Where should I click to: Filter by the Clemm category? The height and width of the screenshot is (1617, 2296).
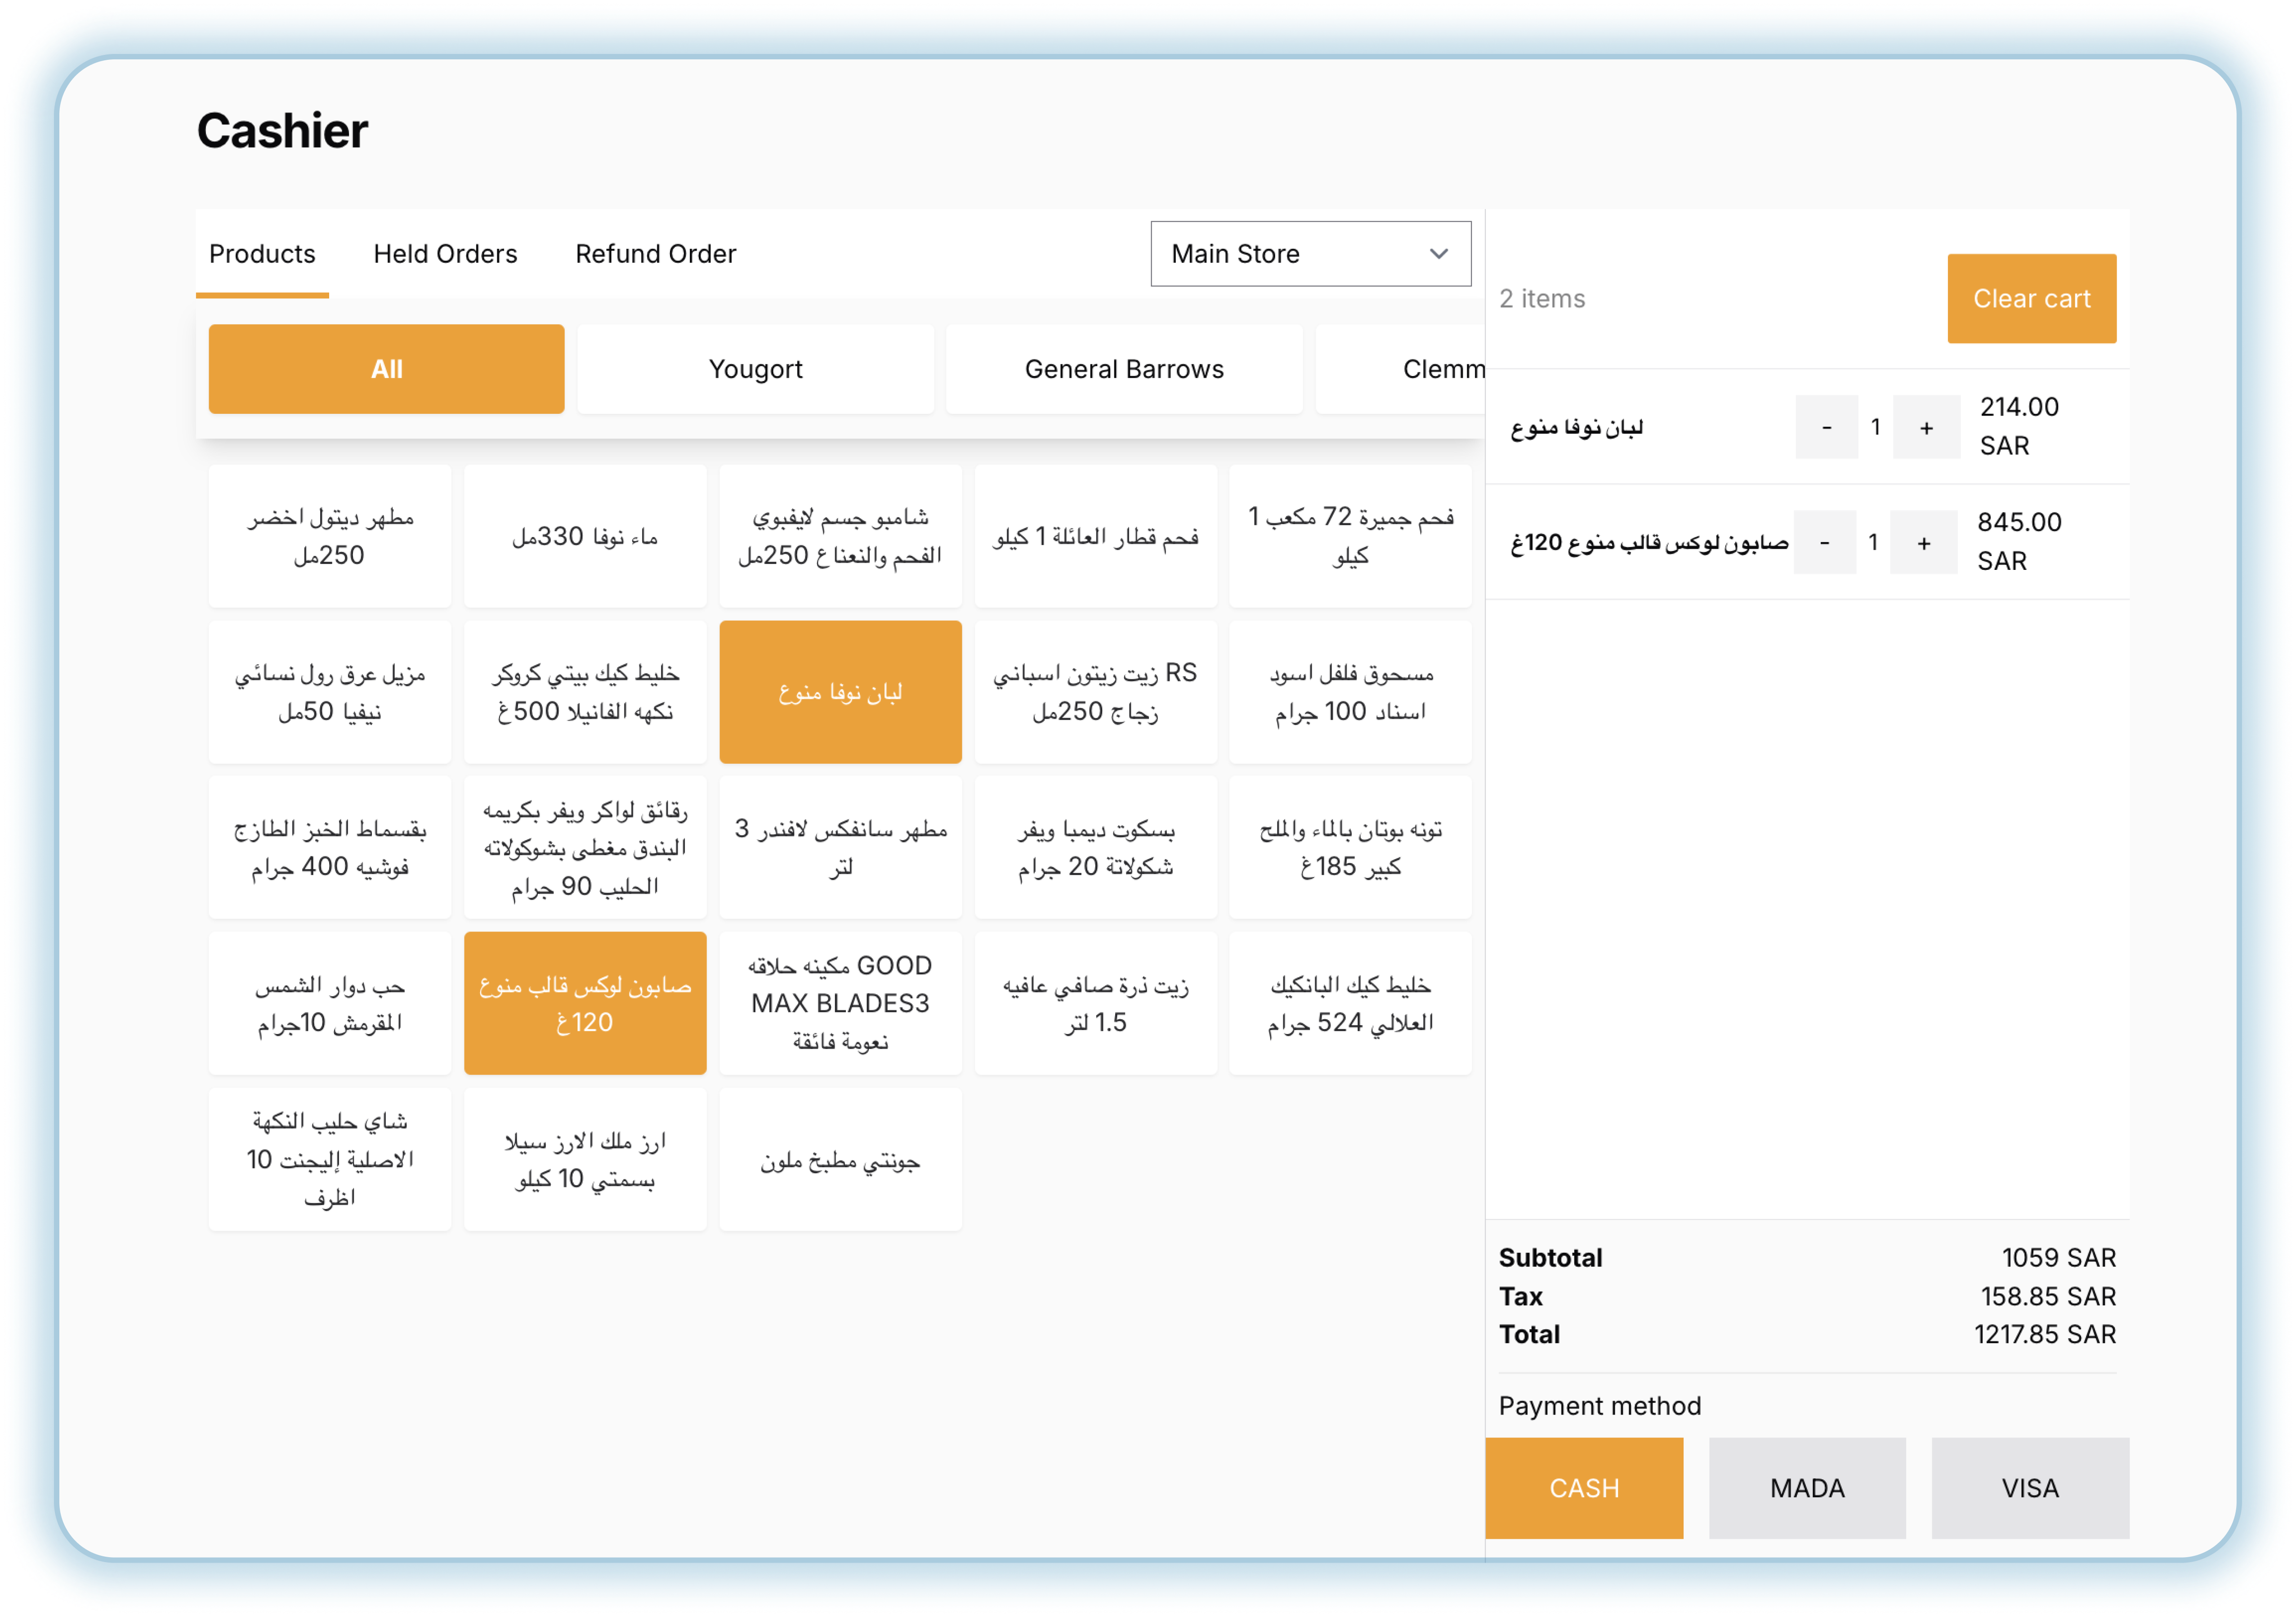1401,369
